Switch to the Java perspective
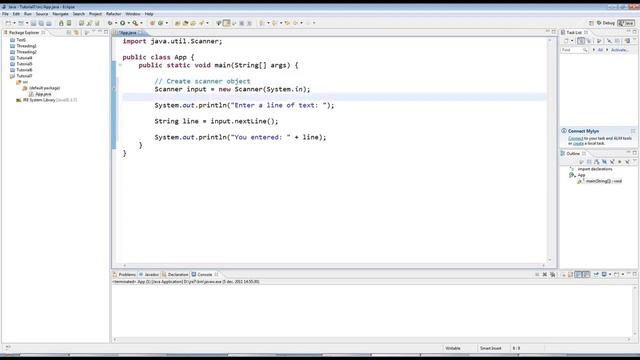The height and width of the screenshot is (360, 640). 626,23
